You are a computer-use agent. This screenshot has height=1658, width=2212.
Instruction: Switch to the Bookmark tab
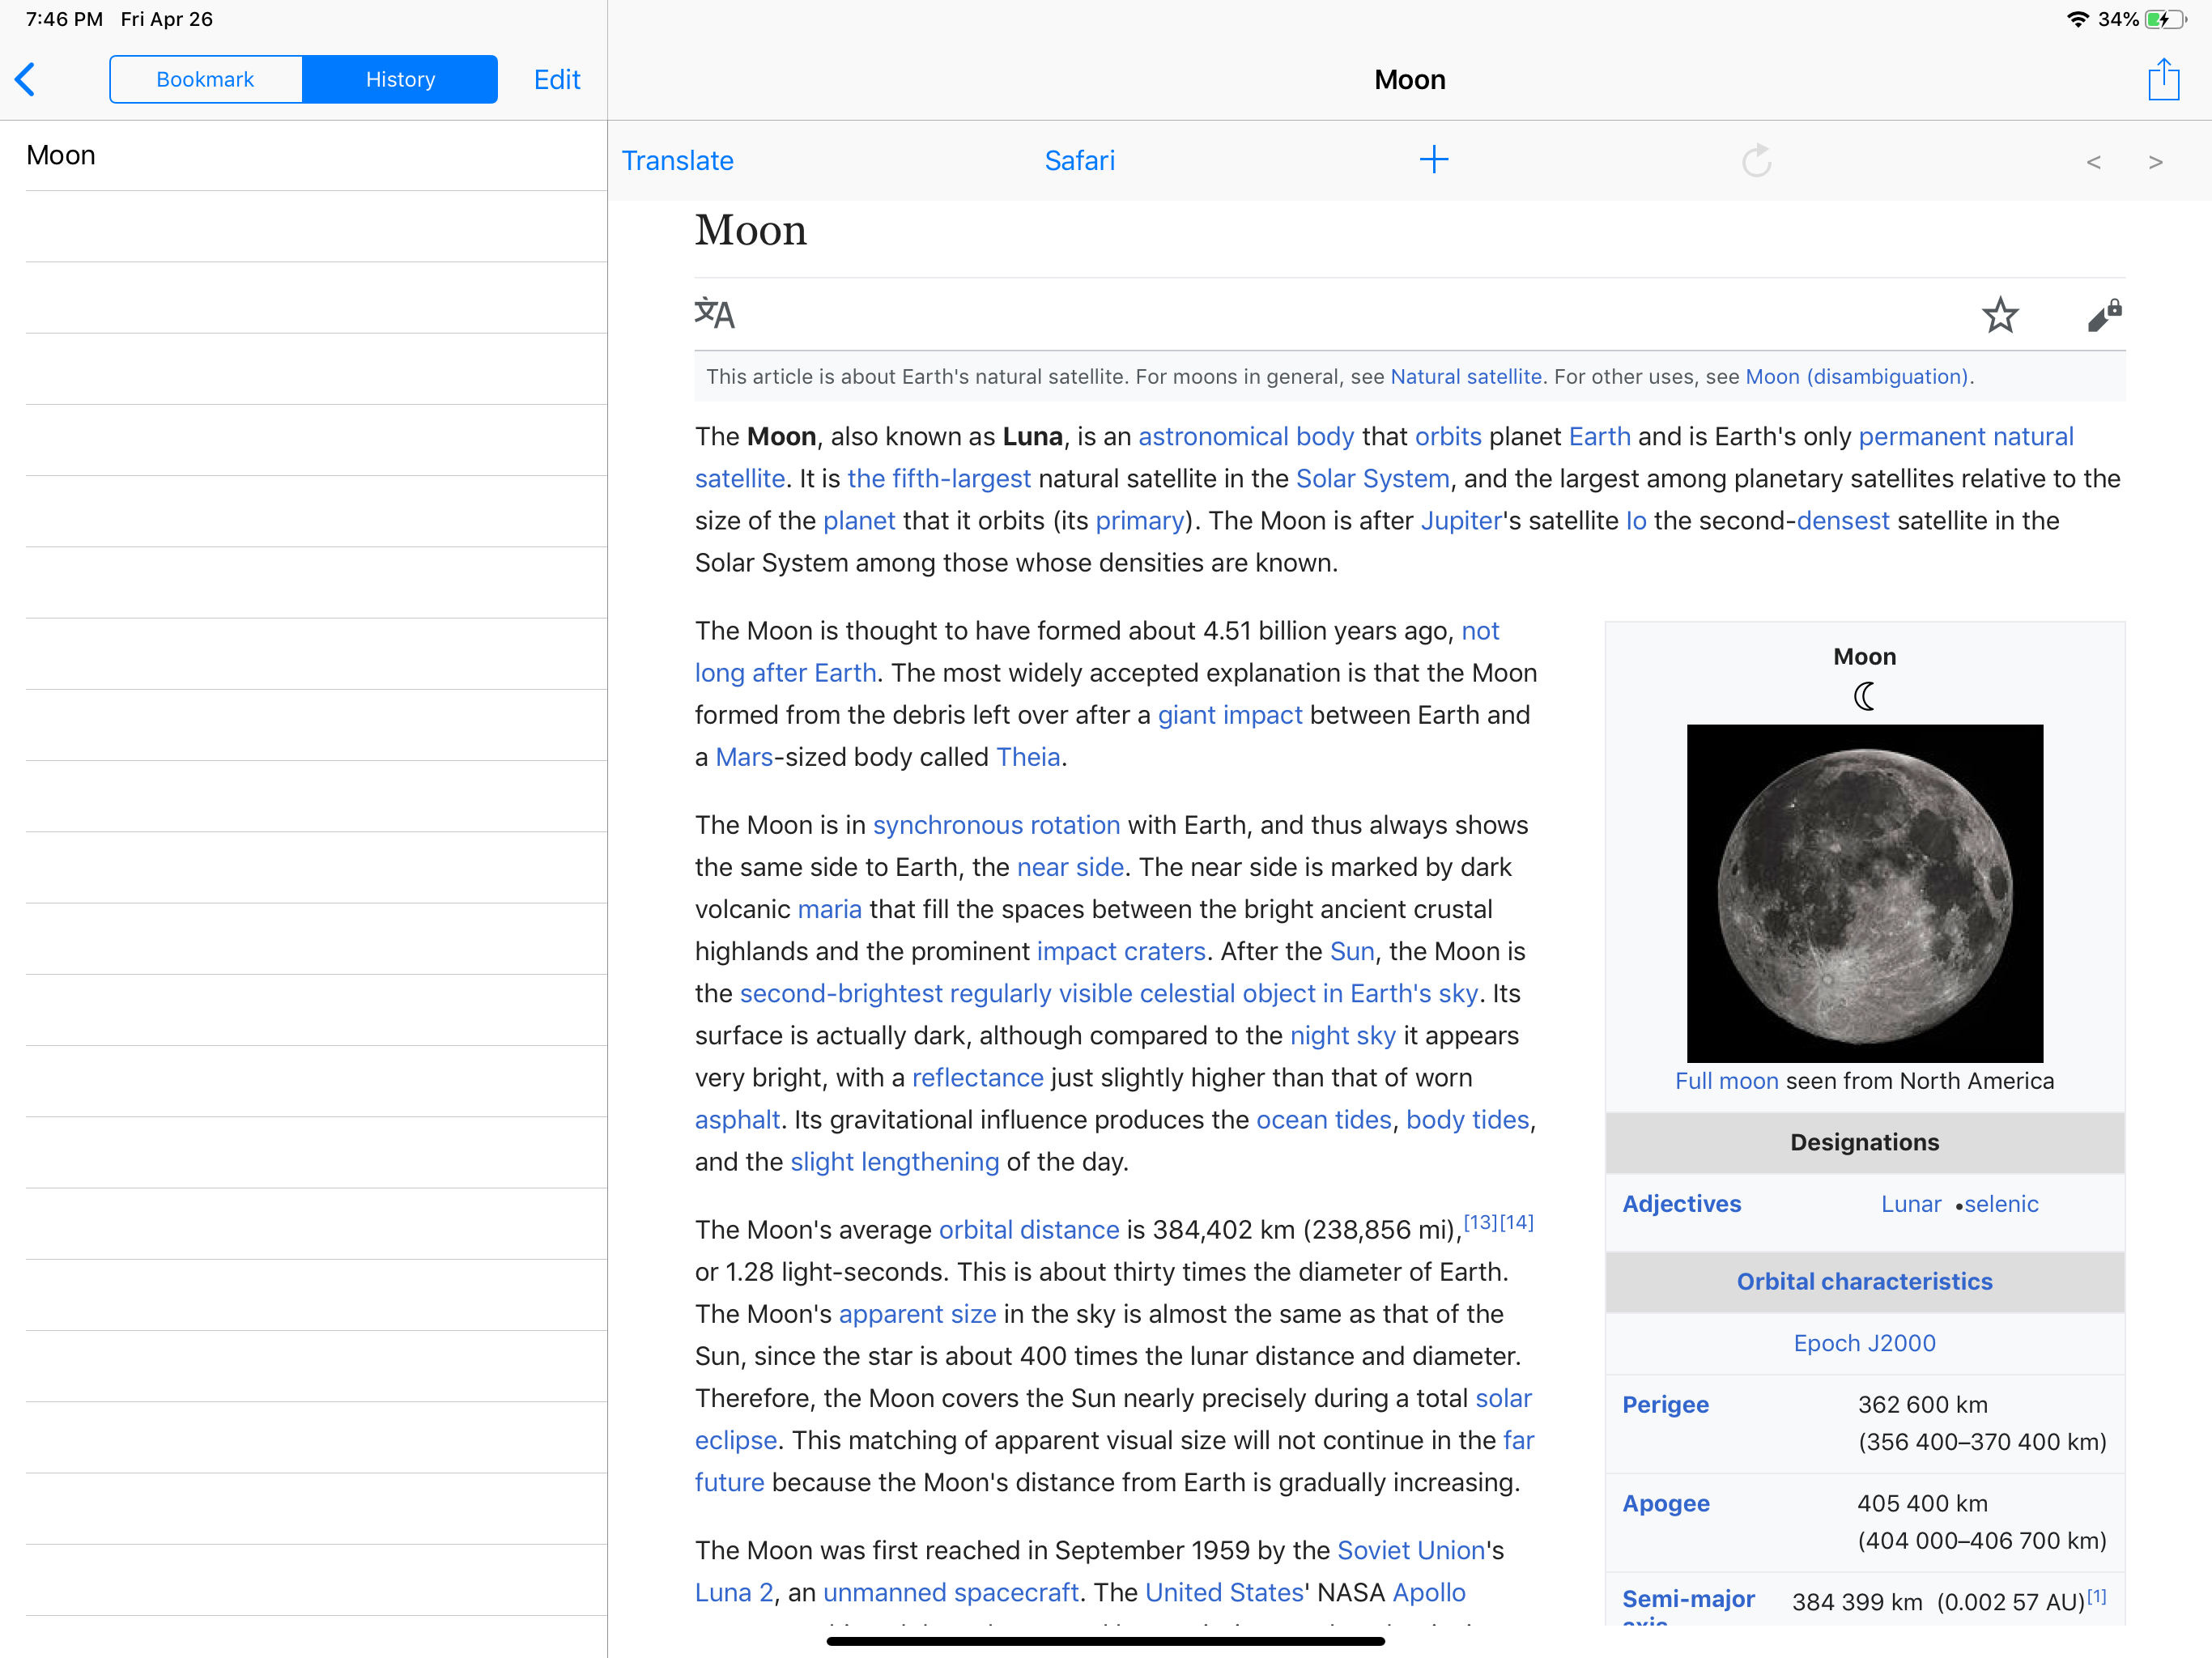click(x=205, y=79)
